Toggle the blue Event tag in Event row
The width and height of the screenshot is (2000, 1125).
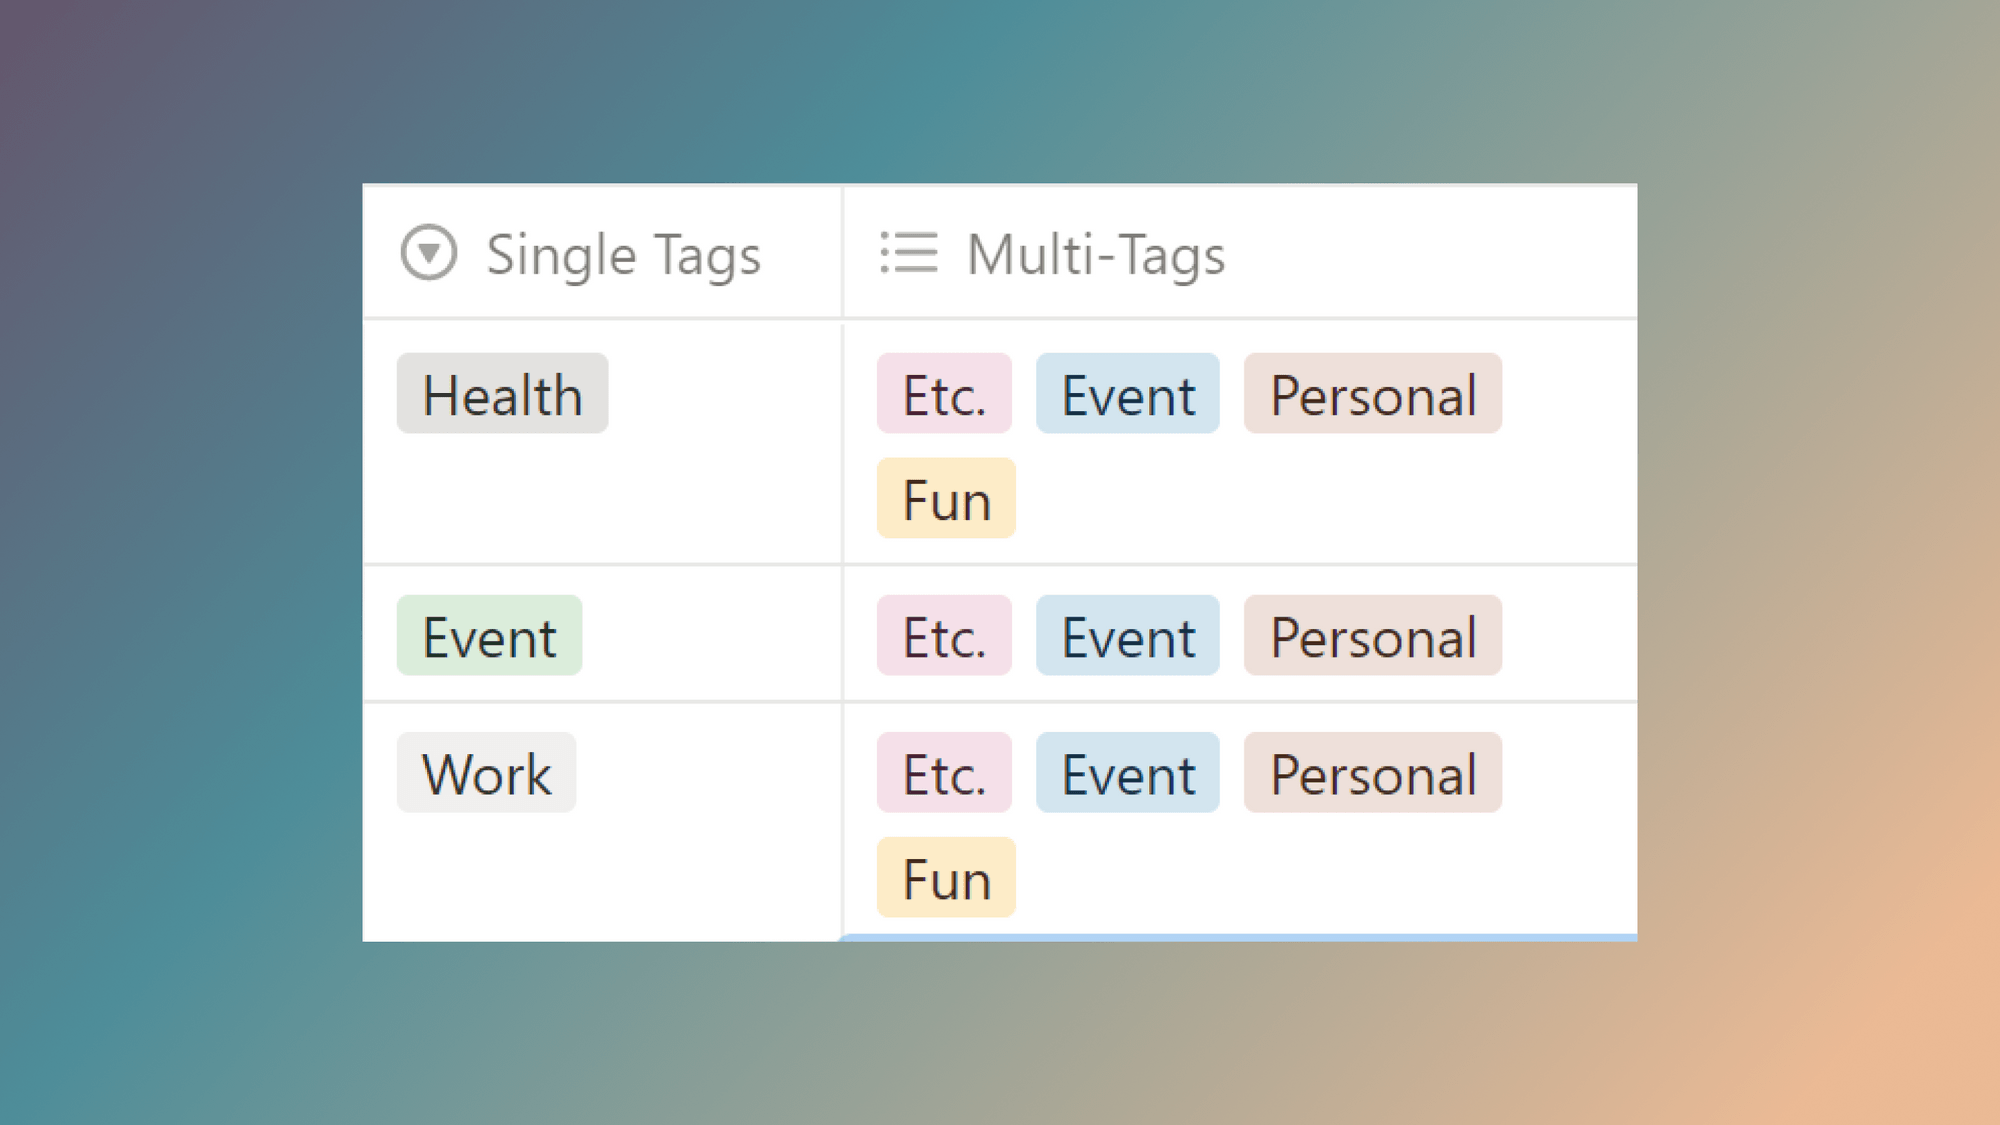click(x=1127, y=636)
